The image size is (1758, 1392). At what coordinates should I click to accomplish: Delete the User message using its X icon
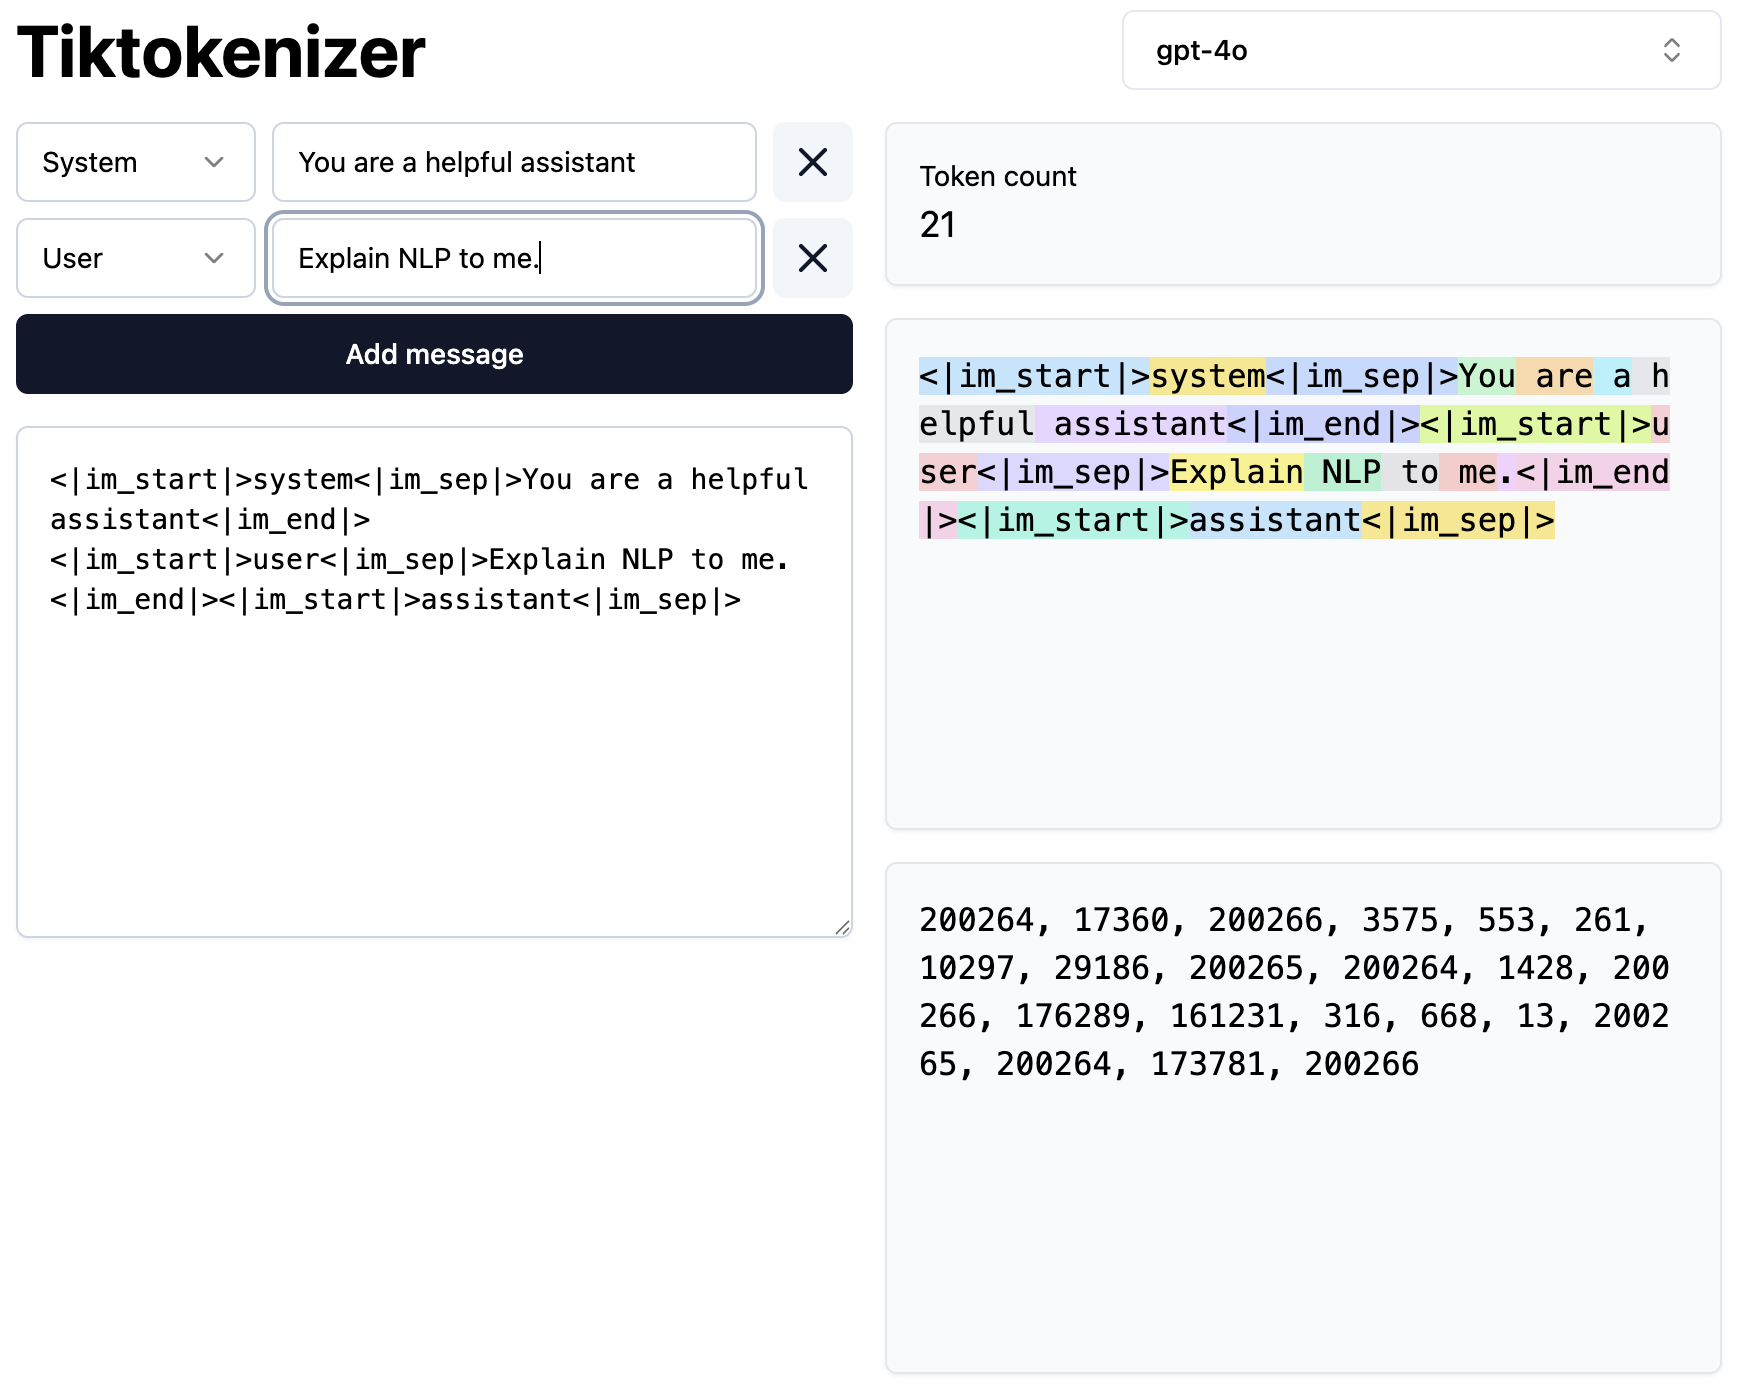tap(812, 258)
